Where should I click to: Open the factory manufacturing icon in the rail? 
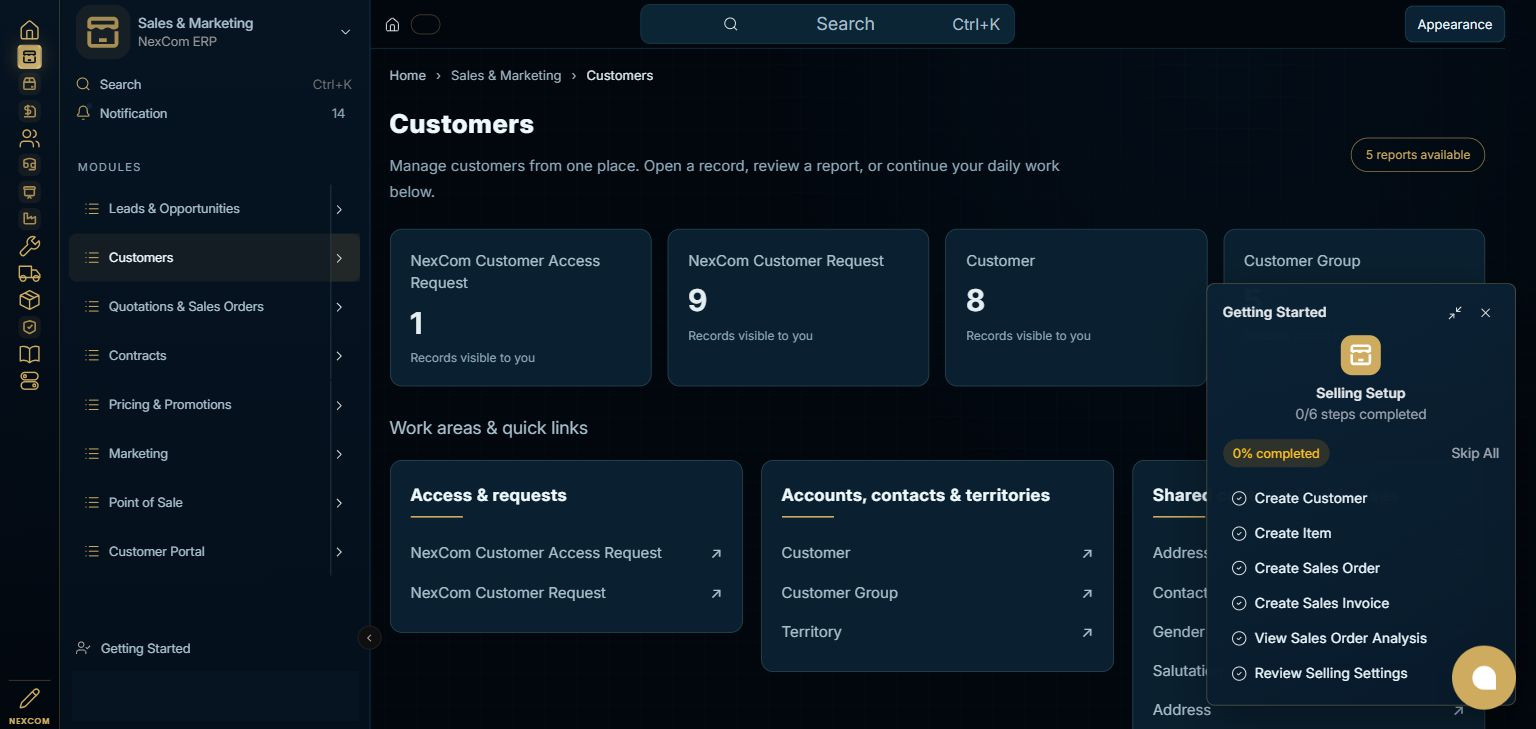[x=30, y=219]
